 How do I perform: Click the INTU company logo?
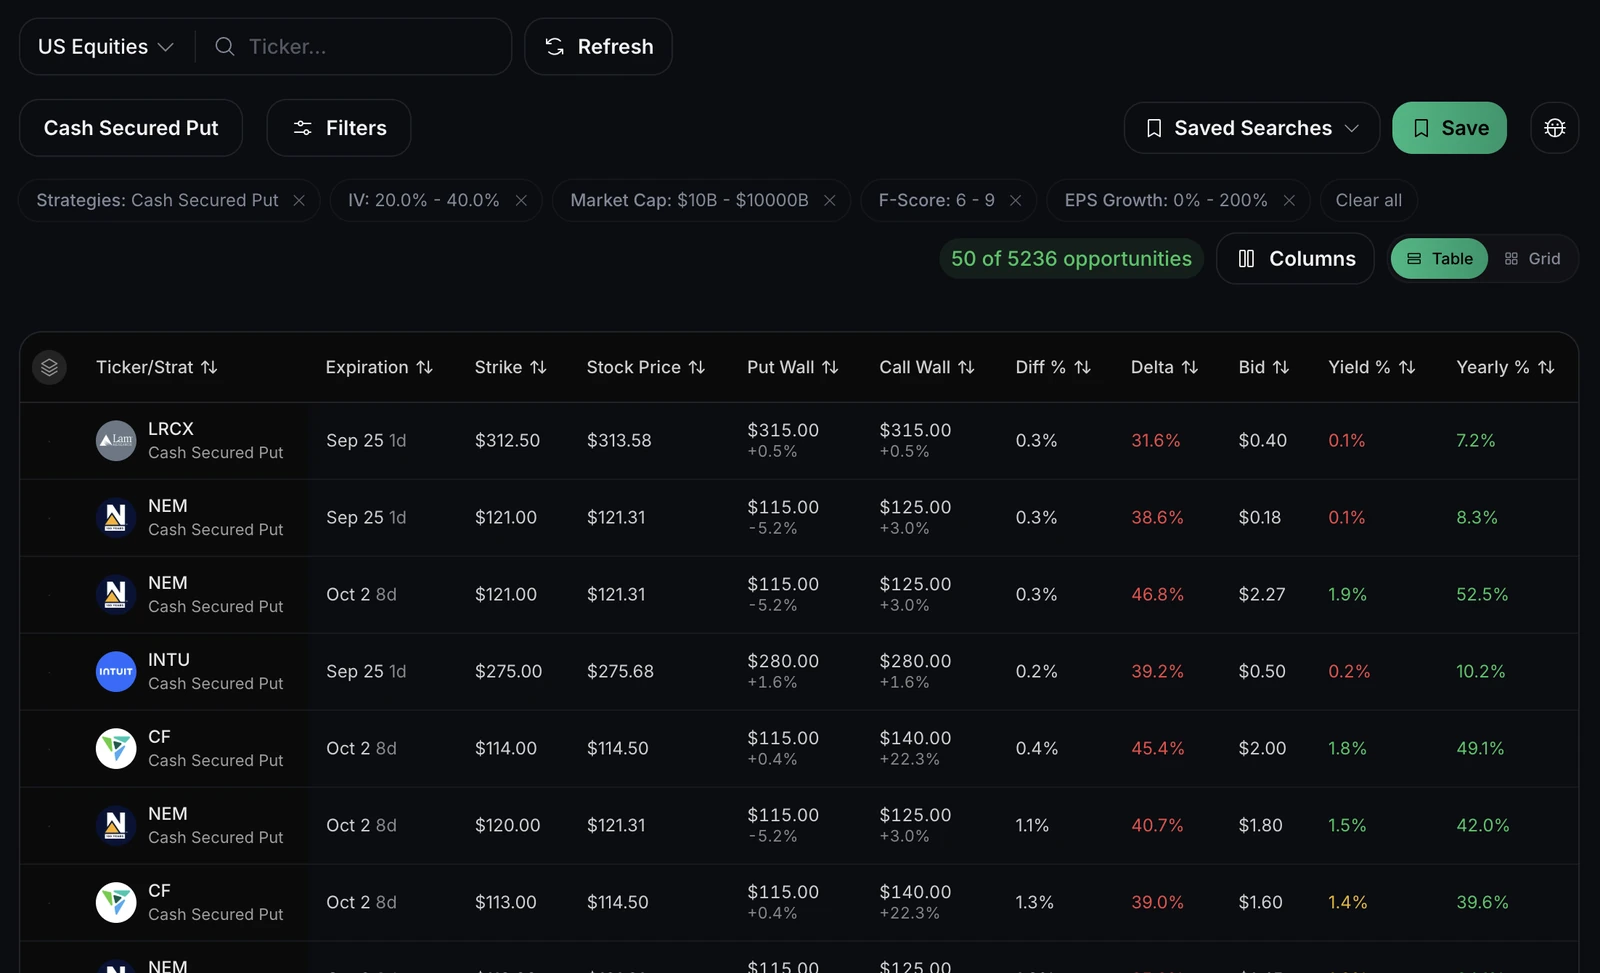(116, 672)
